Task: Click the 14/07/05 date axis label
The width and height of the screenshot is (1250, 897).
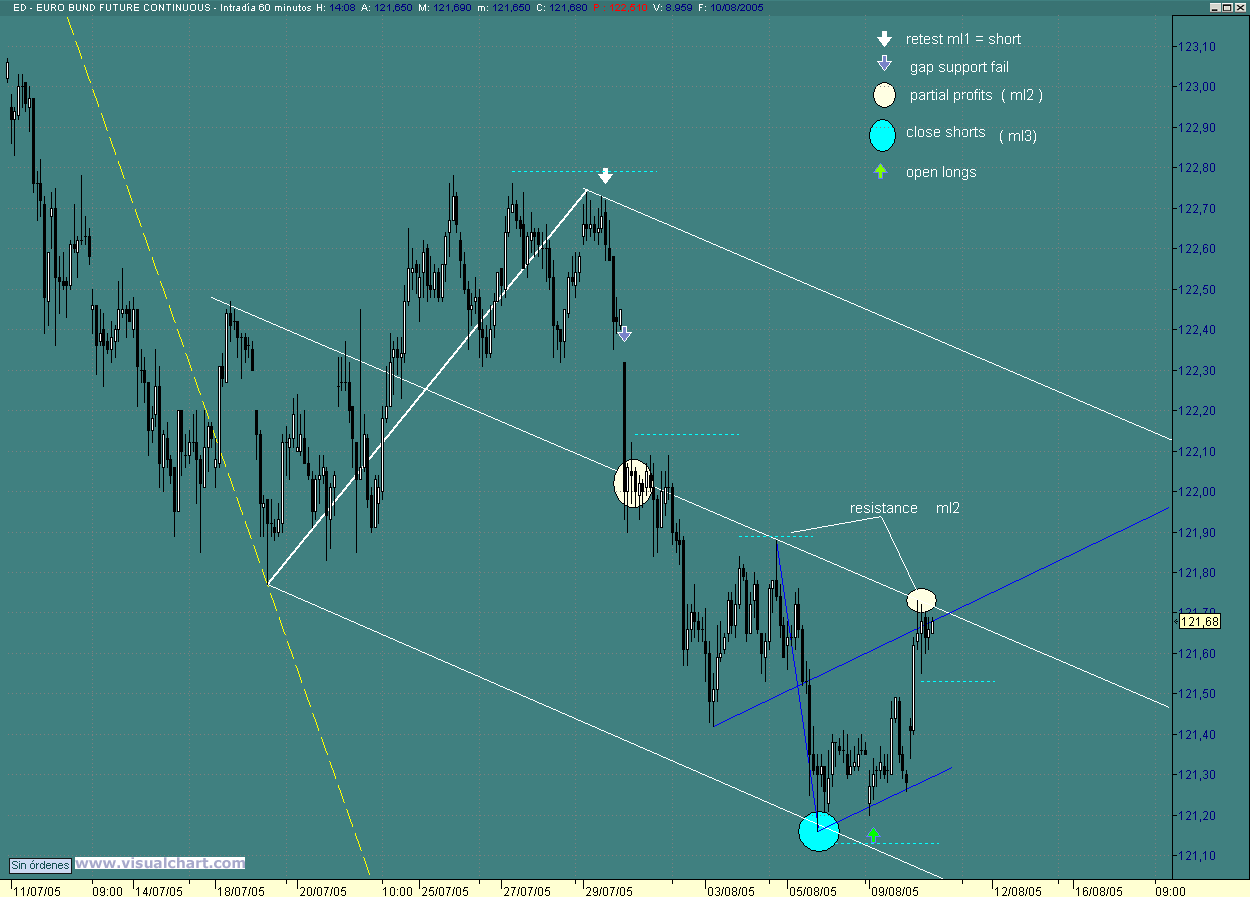Action: [158, 890]
